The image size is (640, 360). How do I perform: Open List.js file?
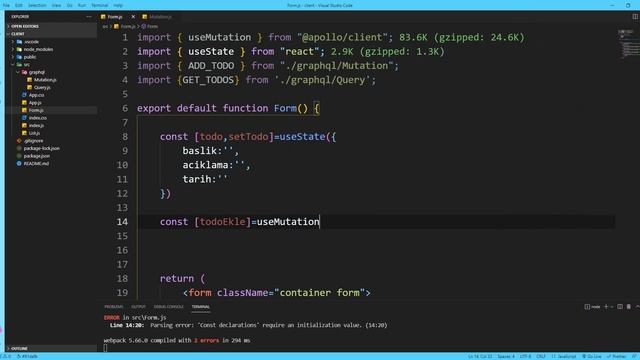(x=34, y=133)
